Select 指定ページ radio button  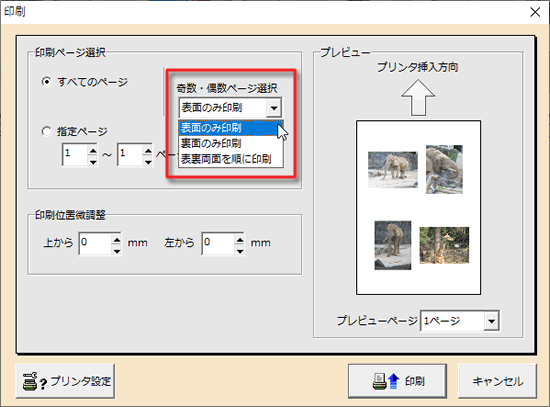coord(46,131)
